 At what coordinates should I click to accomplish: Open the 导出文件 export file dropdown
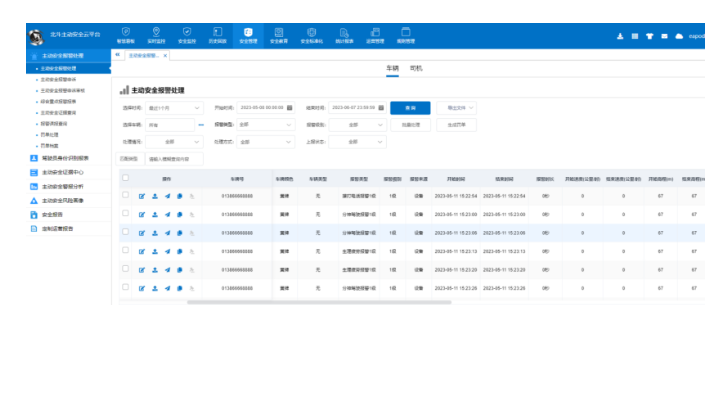tap(456, 108)
